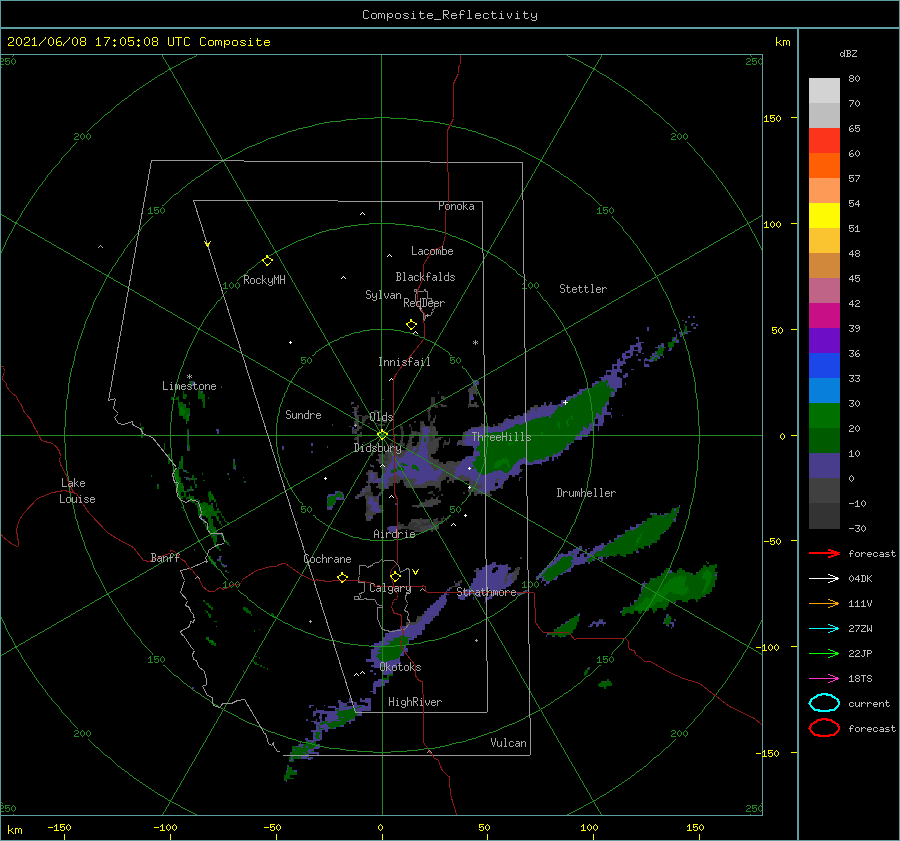Image resolution: width=900 pixels, height=841 pixels.
Task: Click the asterisk marker above Limestone
Action: 189,377
